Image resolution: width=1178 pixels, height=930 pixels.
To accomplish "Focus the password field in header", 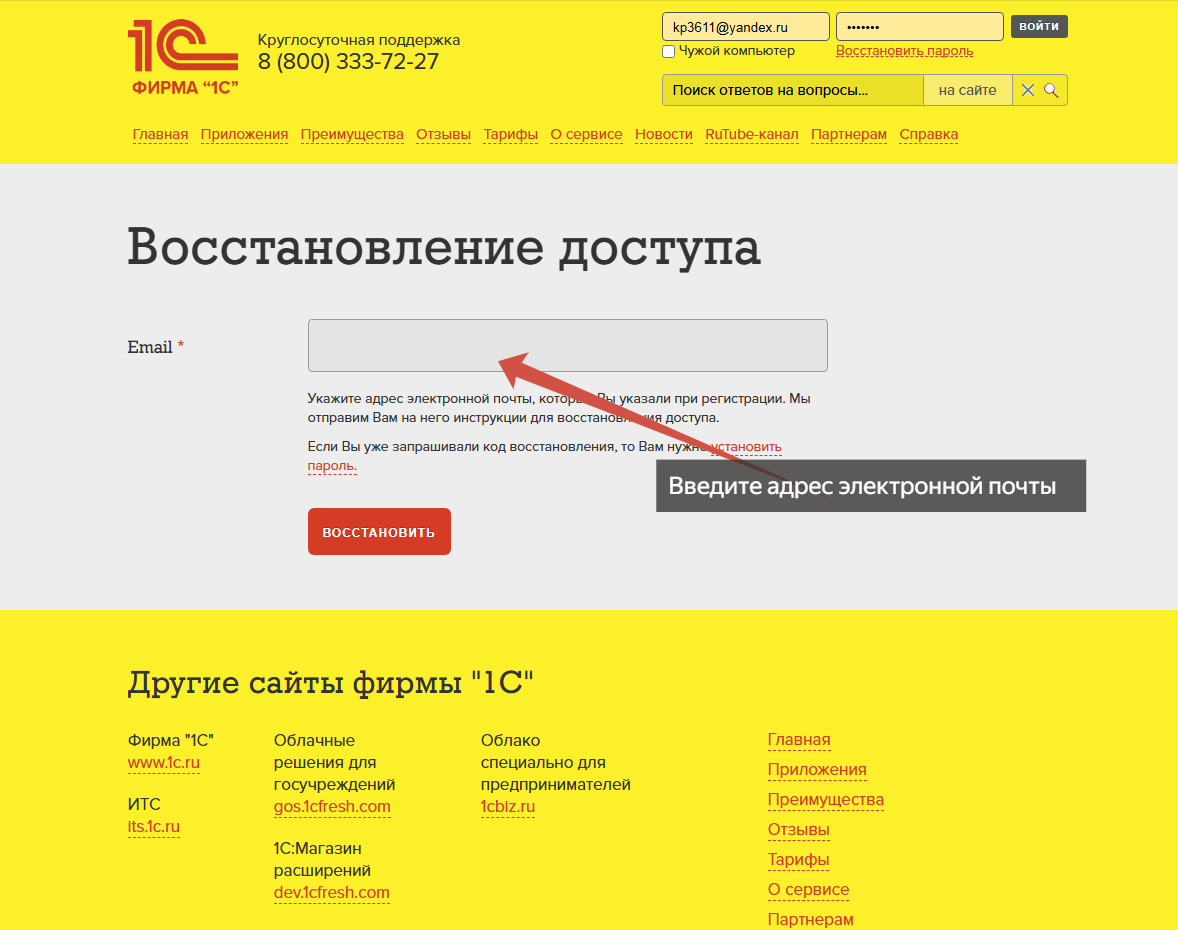I will pyautogui.click(x=920, y=27).
